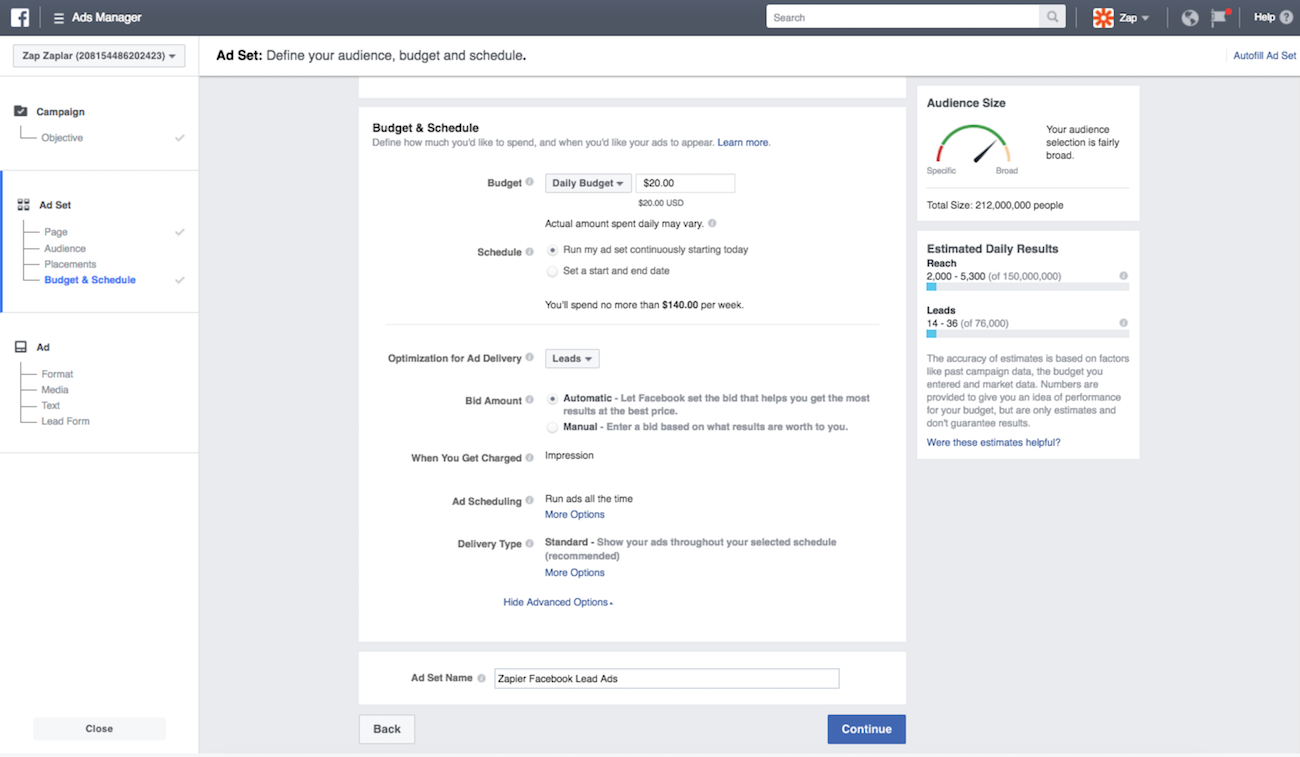Click the Autofill Ad Set link
The image size is (1300, 757).
pyautogui.click(x=1265, y=56)
